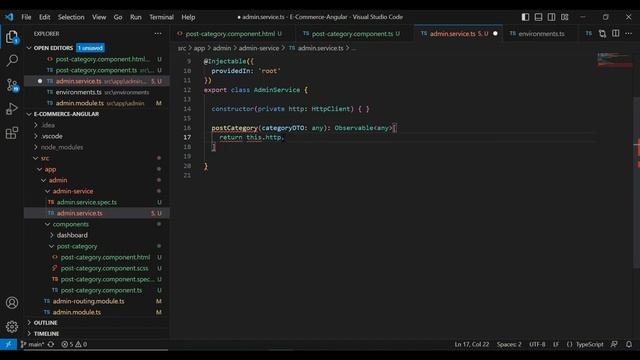Toggle primary side bar layout icon
The height and width of the screenshot is (360, 640).
point(525,17)
